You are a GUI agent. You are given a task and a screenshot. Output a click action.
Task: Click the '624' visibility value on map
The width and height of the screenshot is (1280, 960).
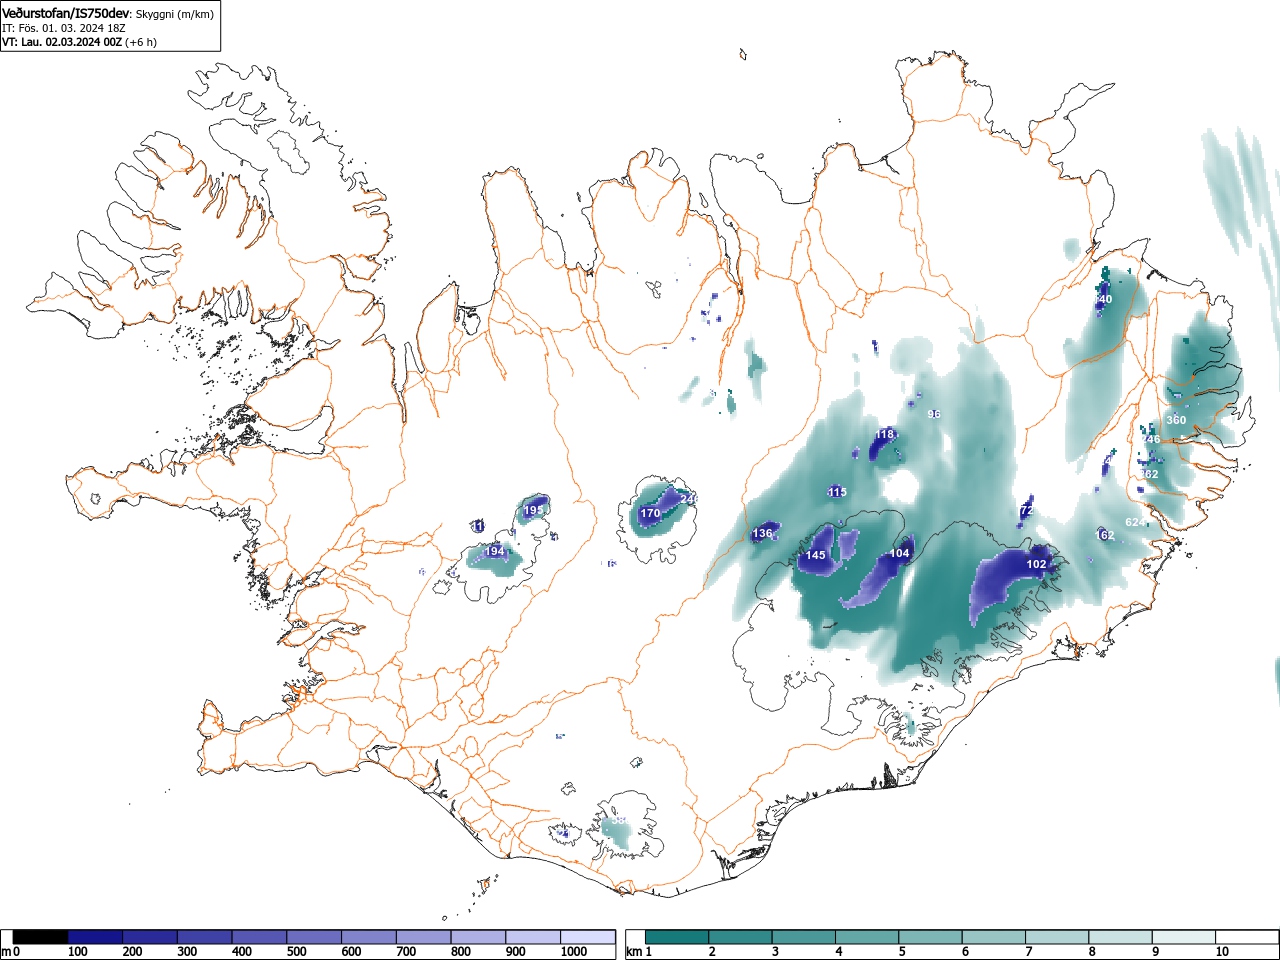[1136, 522]
